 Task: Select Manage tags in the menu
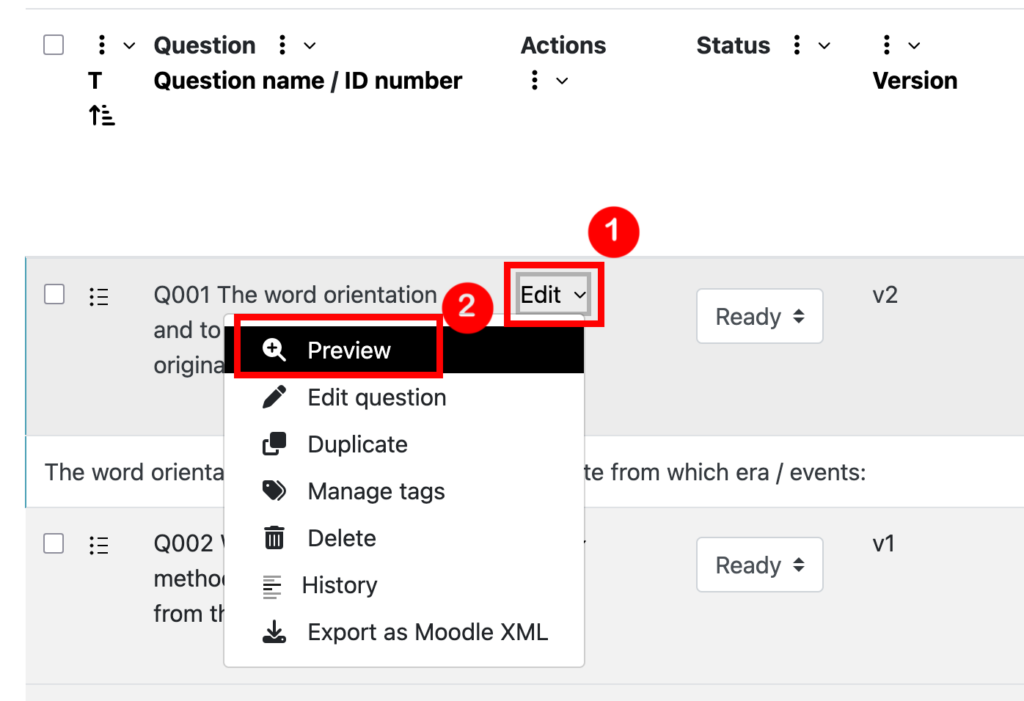[375, 491]
